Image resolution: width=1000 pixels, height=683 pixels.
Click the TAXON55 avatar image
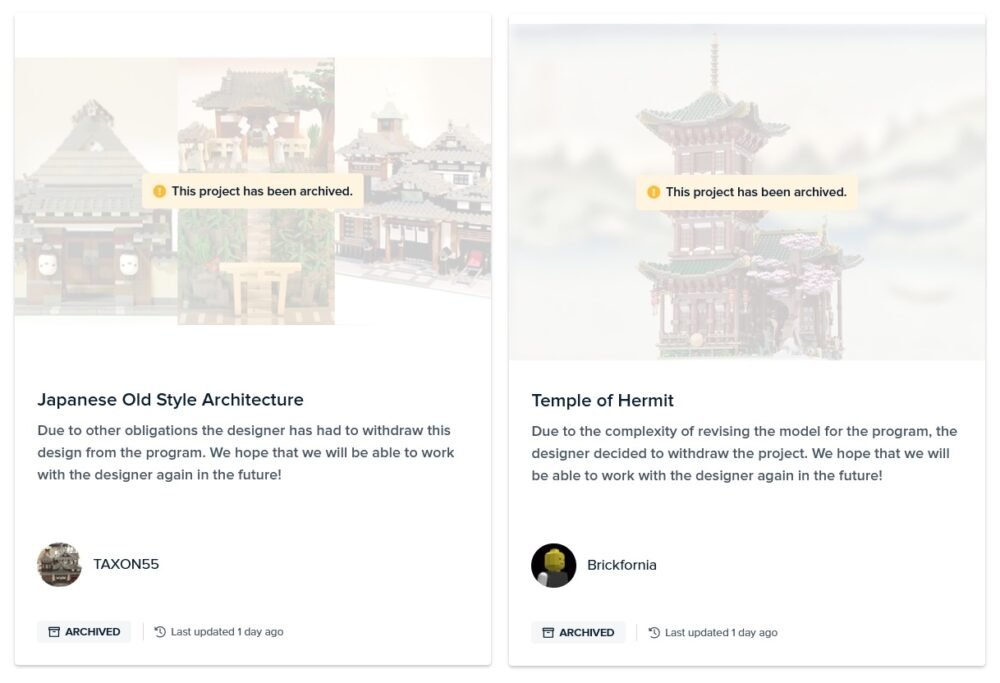[59, 564]
